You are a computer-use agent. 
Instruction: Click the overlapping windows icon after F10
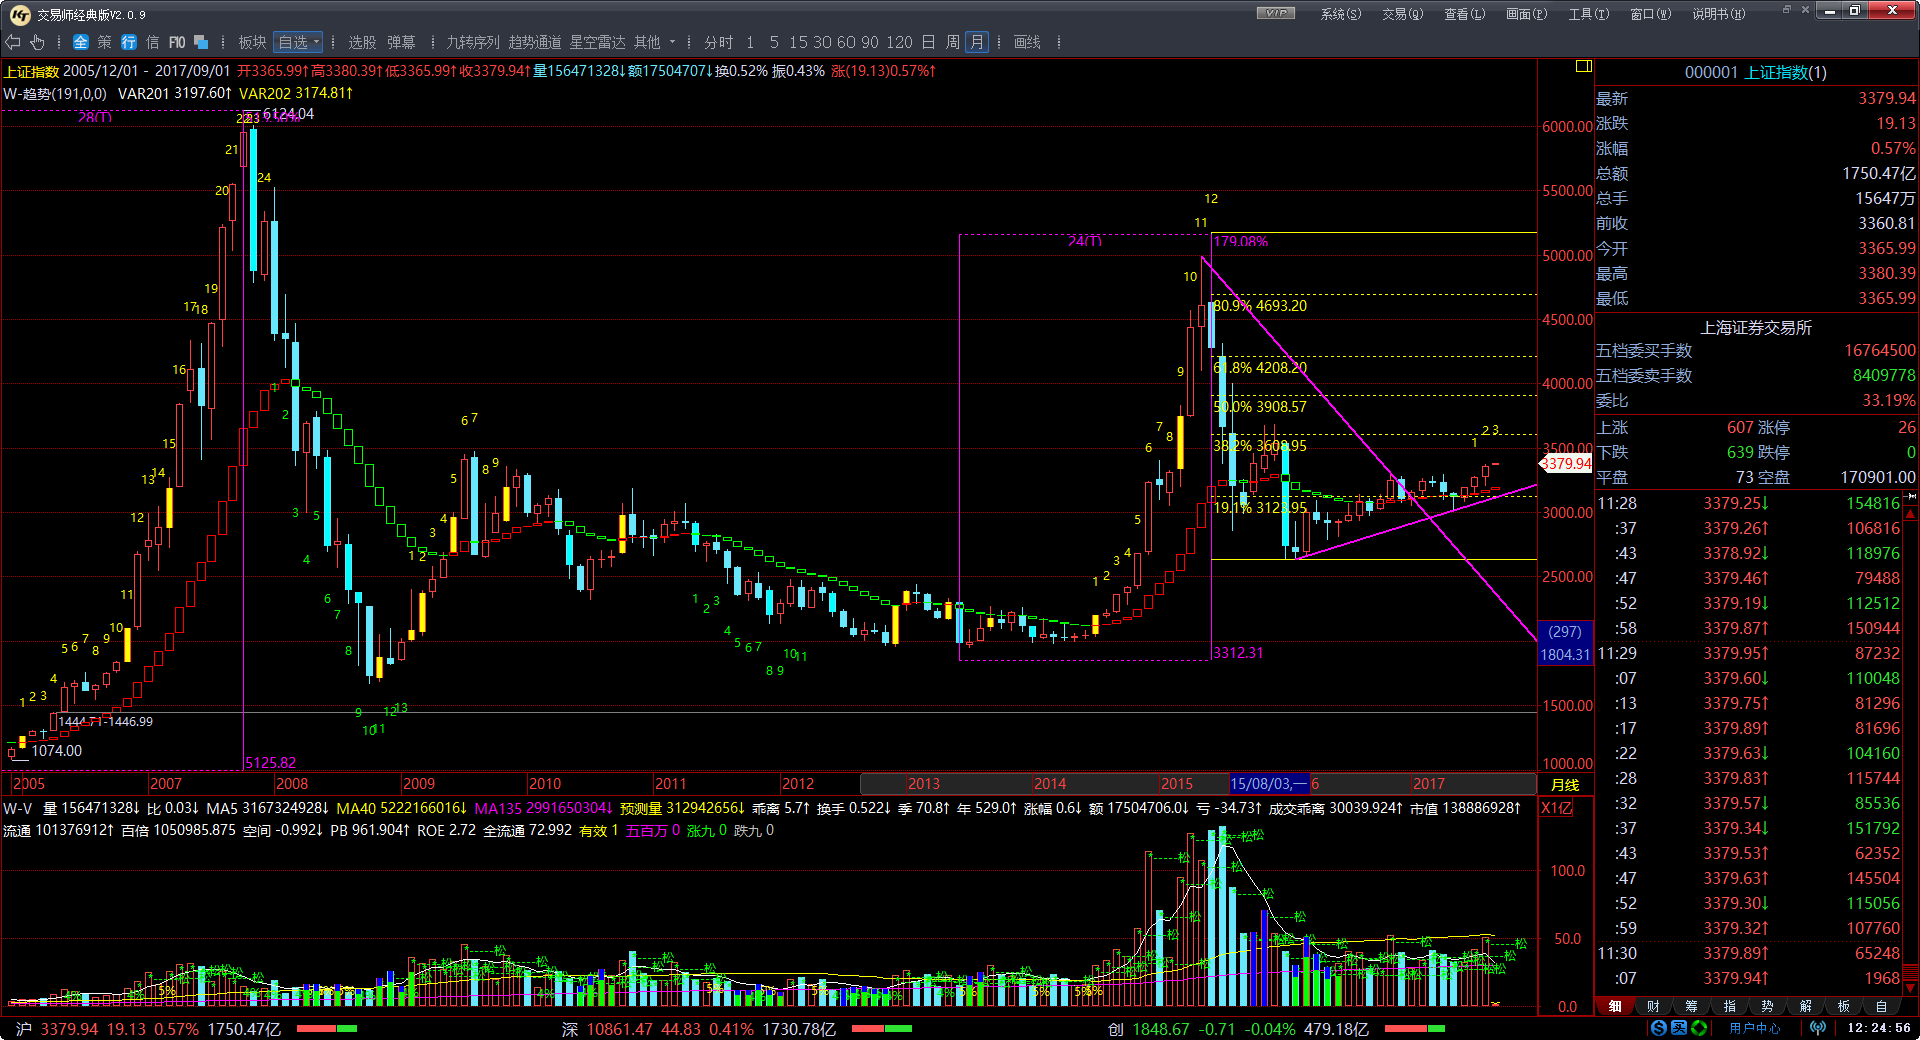pos(201,42)
